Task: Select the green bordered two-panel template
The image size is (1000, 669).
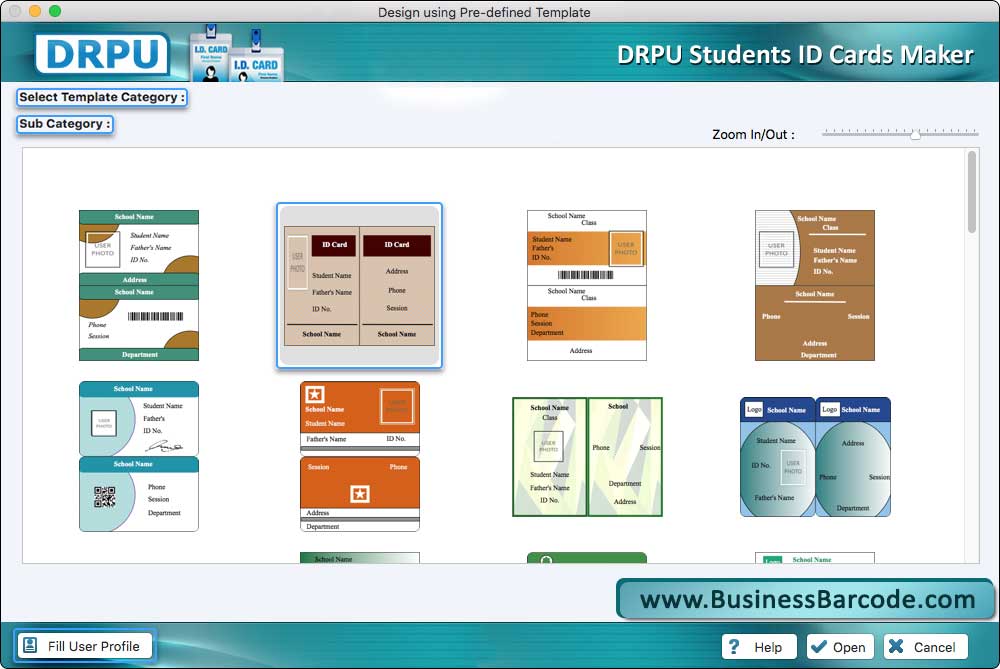Action: [587, 457]
